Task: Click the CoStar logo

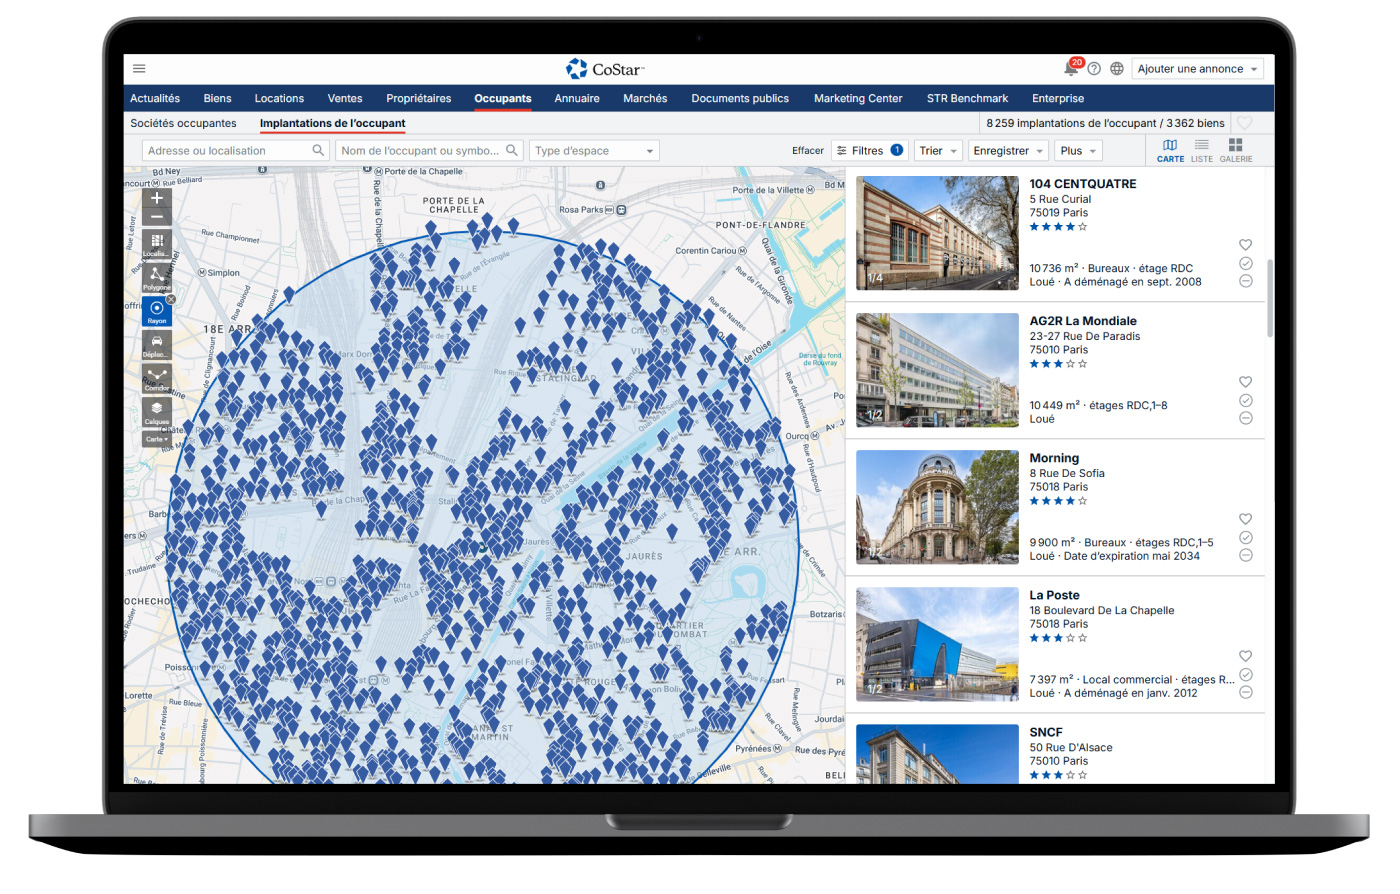Action: pyautogui.click(x=605, y=69)
